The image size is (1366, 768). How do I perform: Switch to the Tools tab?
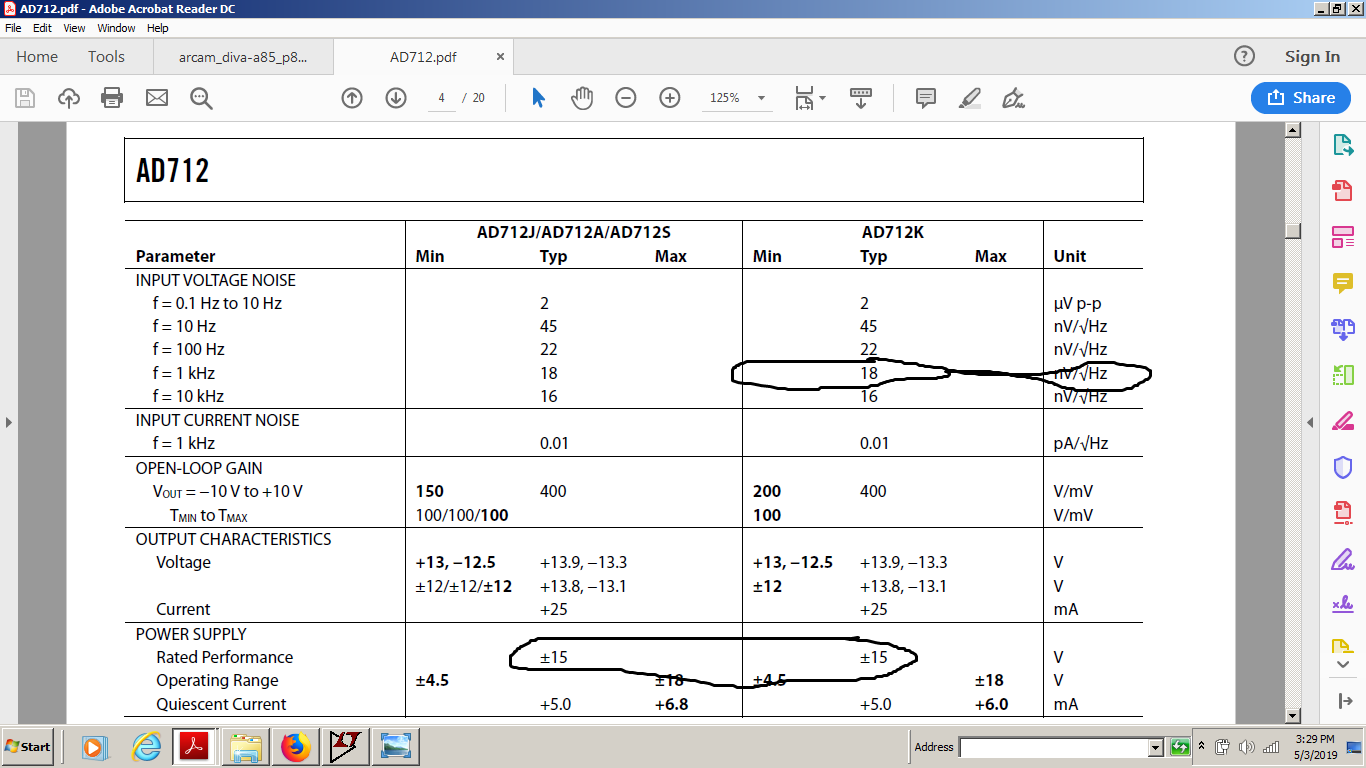(x=106, y=57)
